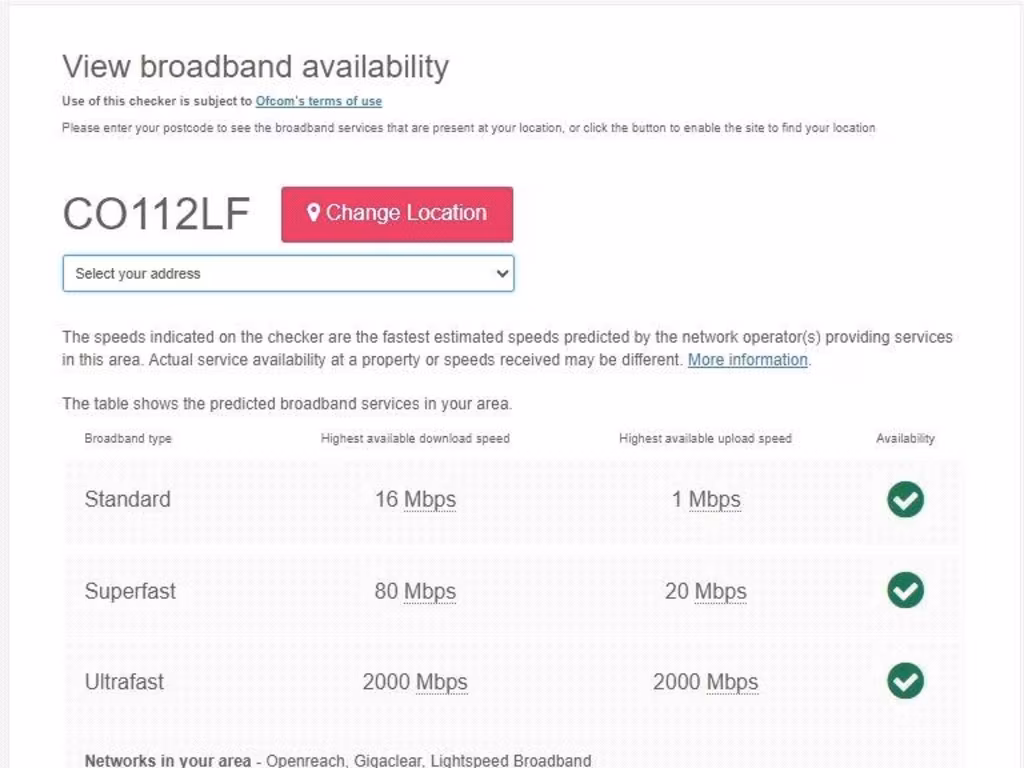Select the Superfast broadband type row label
This screenshot has height=768, width=1024.
(x=130, y=591)
